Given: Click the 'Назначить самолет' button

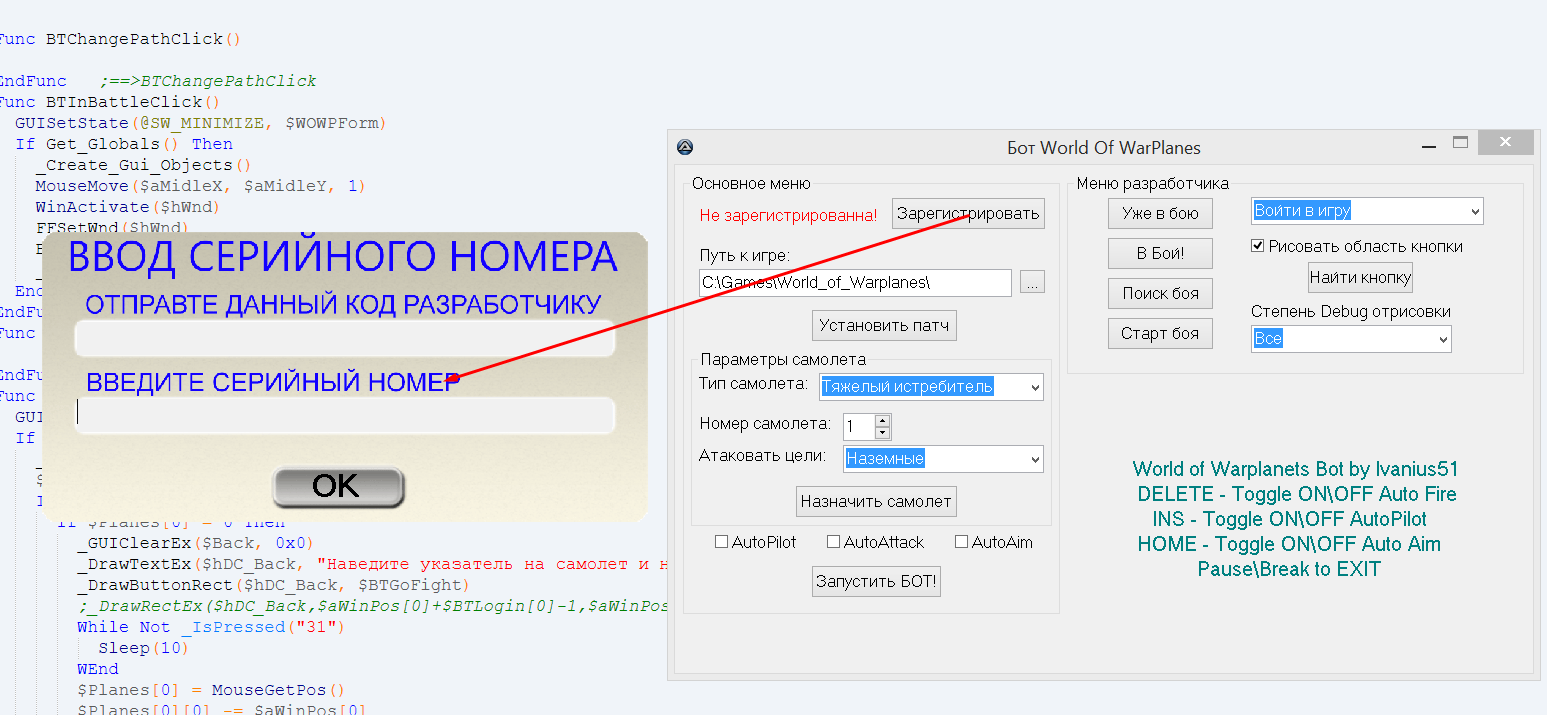Looking at the screenshot, I should (876, 501).
